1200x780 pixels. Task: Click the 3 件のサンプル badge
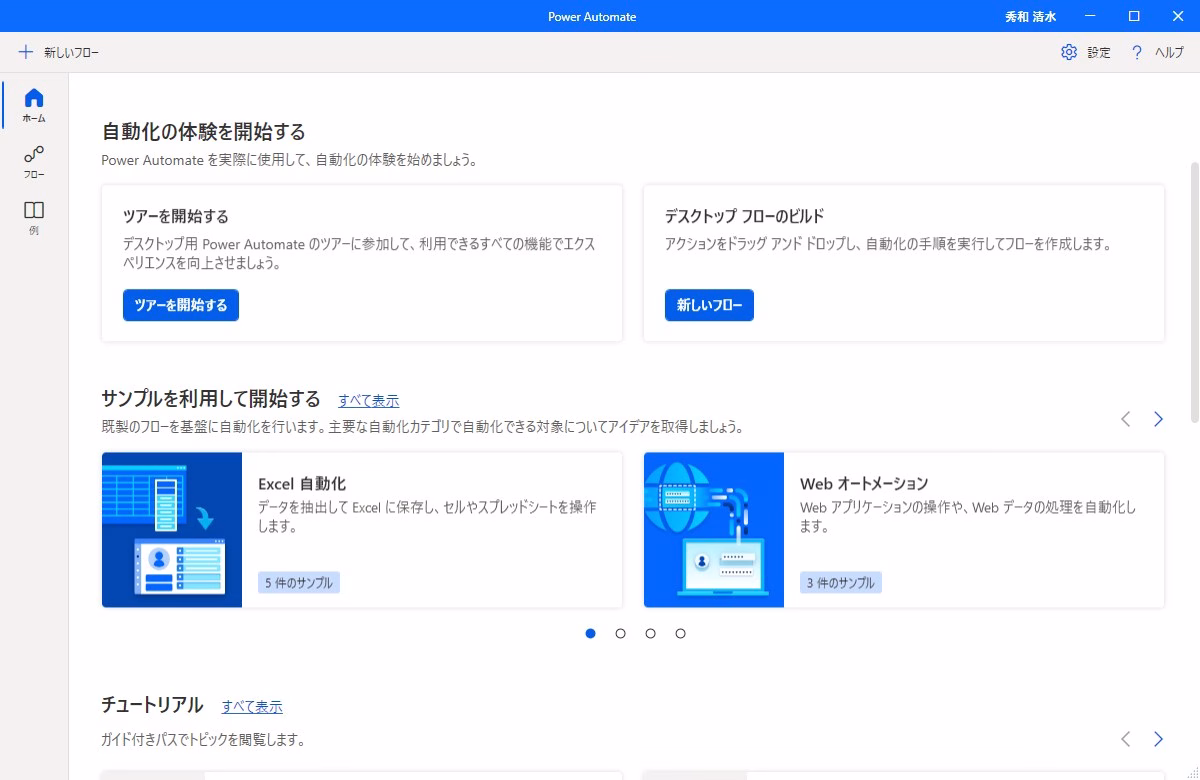pyautogui.click(x=841, y=583)
